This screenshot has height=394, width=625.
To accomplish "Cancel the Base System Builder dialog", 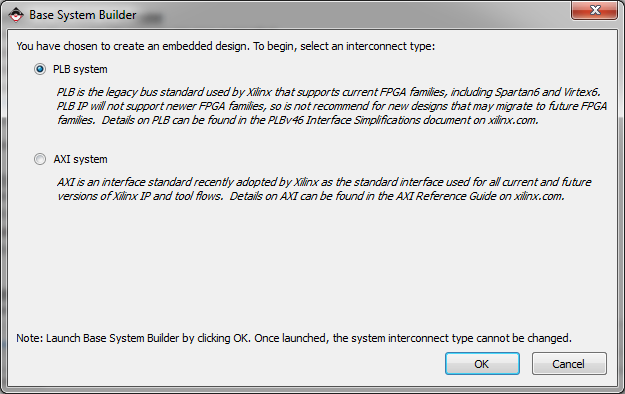I will tap(569, 364).
